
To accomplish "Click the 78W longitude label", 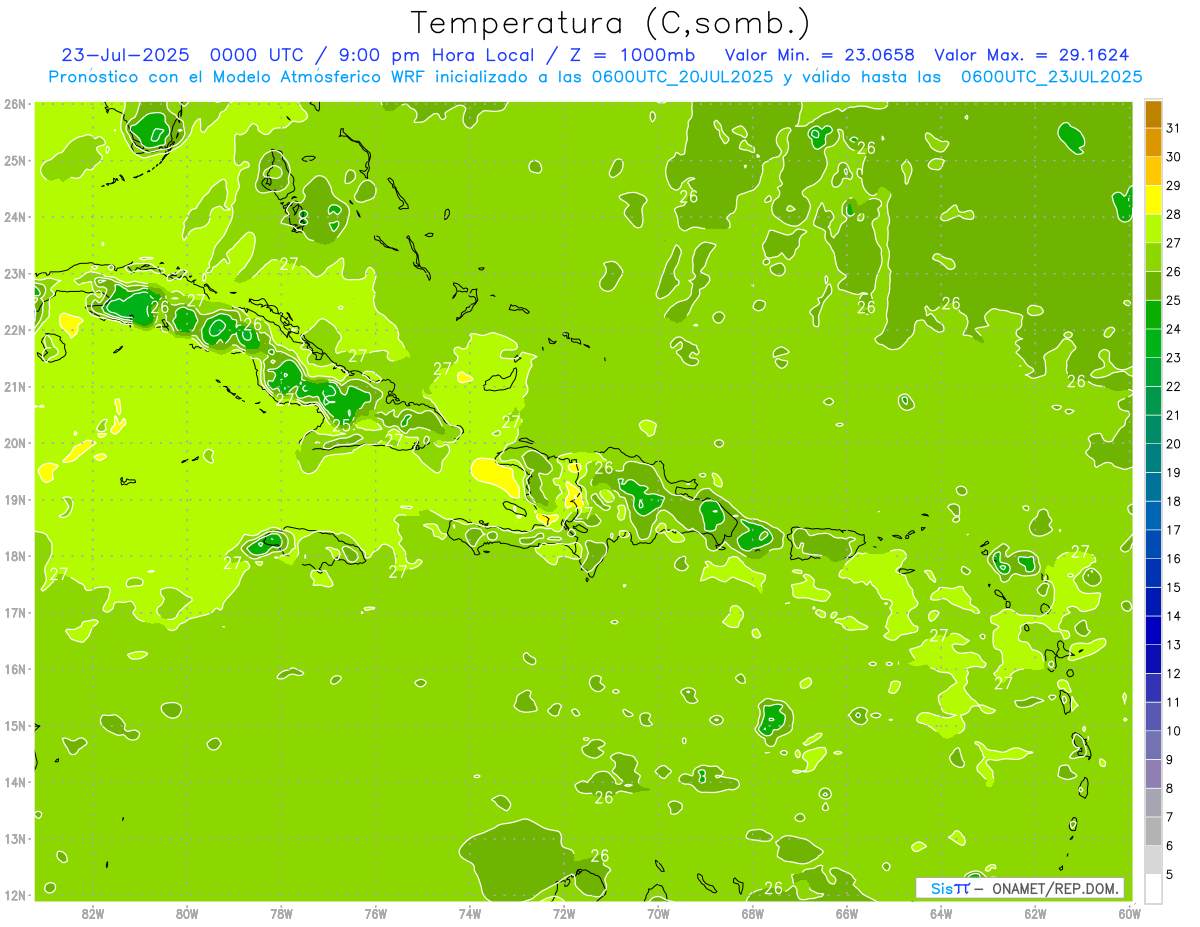I will 281,913.
